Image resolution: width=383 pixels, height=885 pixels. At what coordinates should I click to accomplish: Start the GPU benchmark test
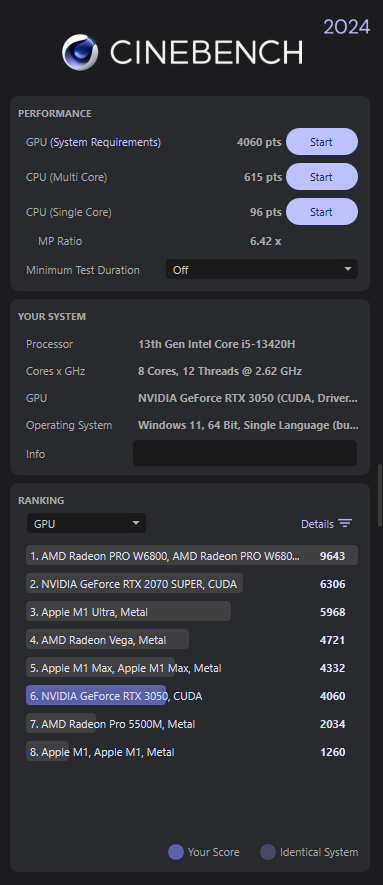[322, 142]
